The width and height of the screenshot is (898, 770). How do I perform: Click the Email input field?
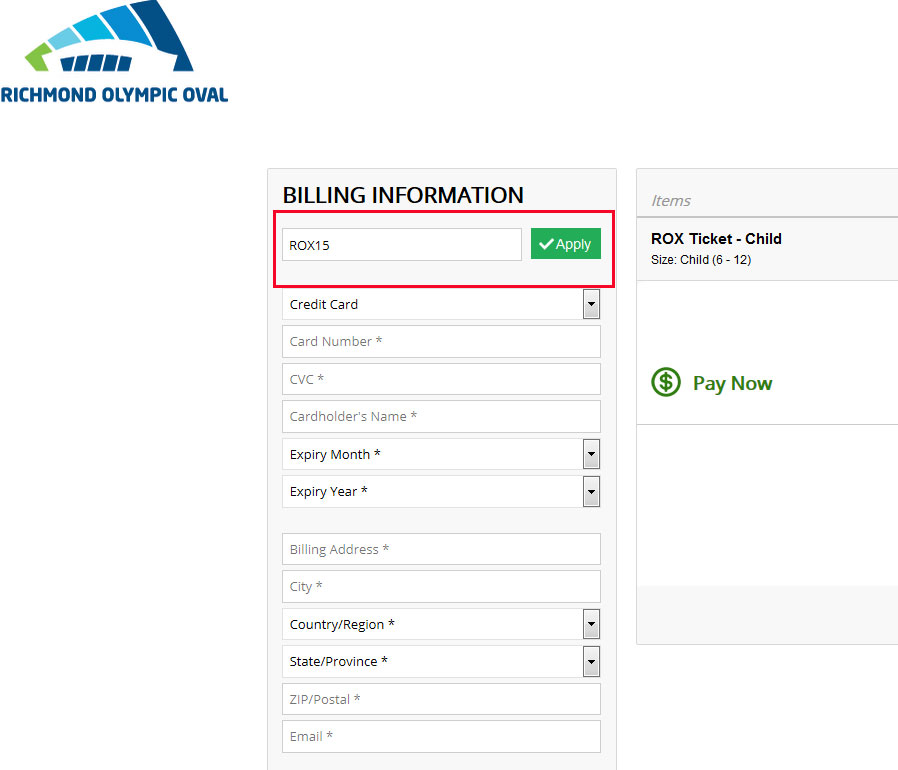(x=441, y=737)
